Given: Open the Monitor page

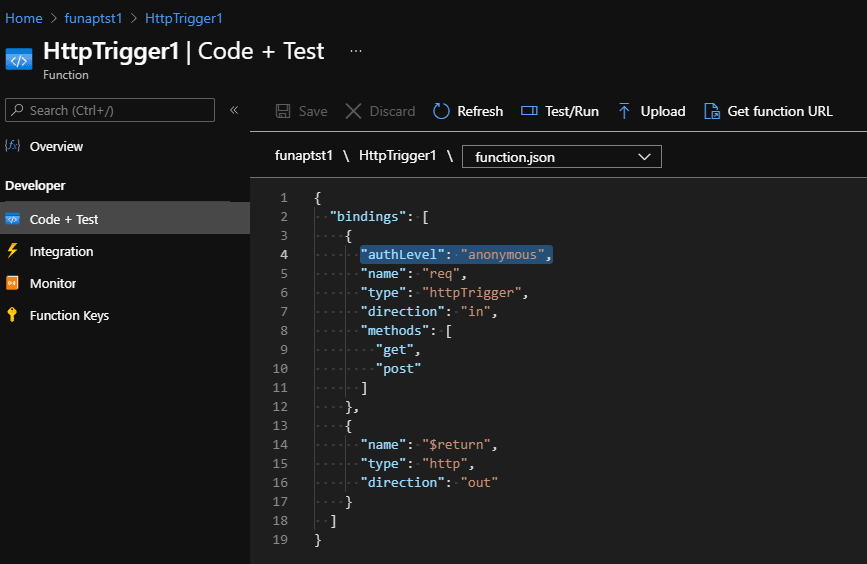Looking at the screenshot, I should point(53,284).
